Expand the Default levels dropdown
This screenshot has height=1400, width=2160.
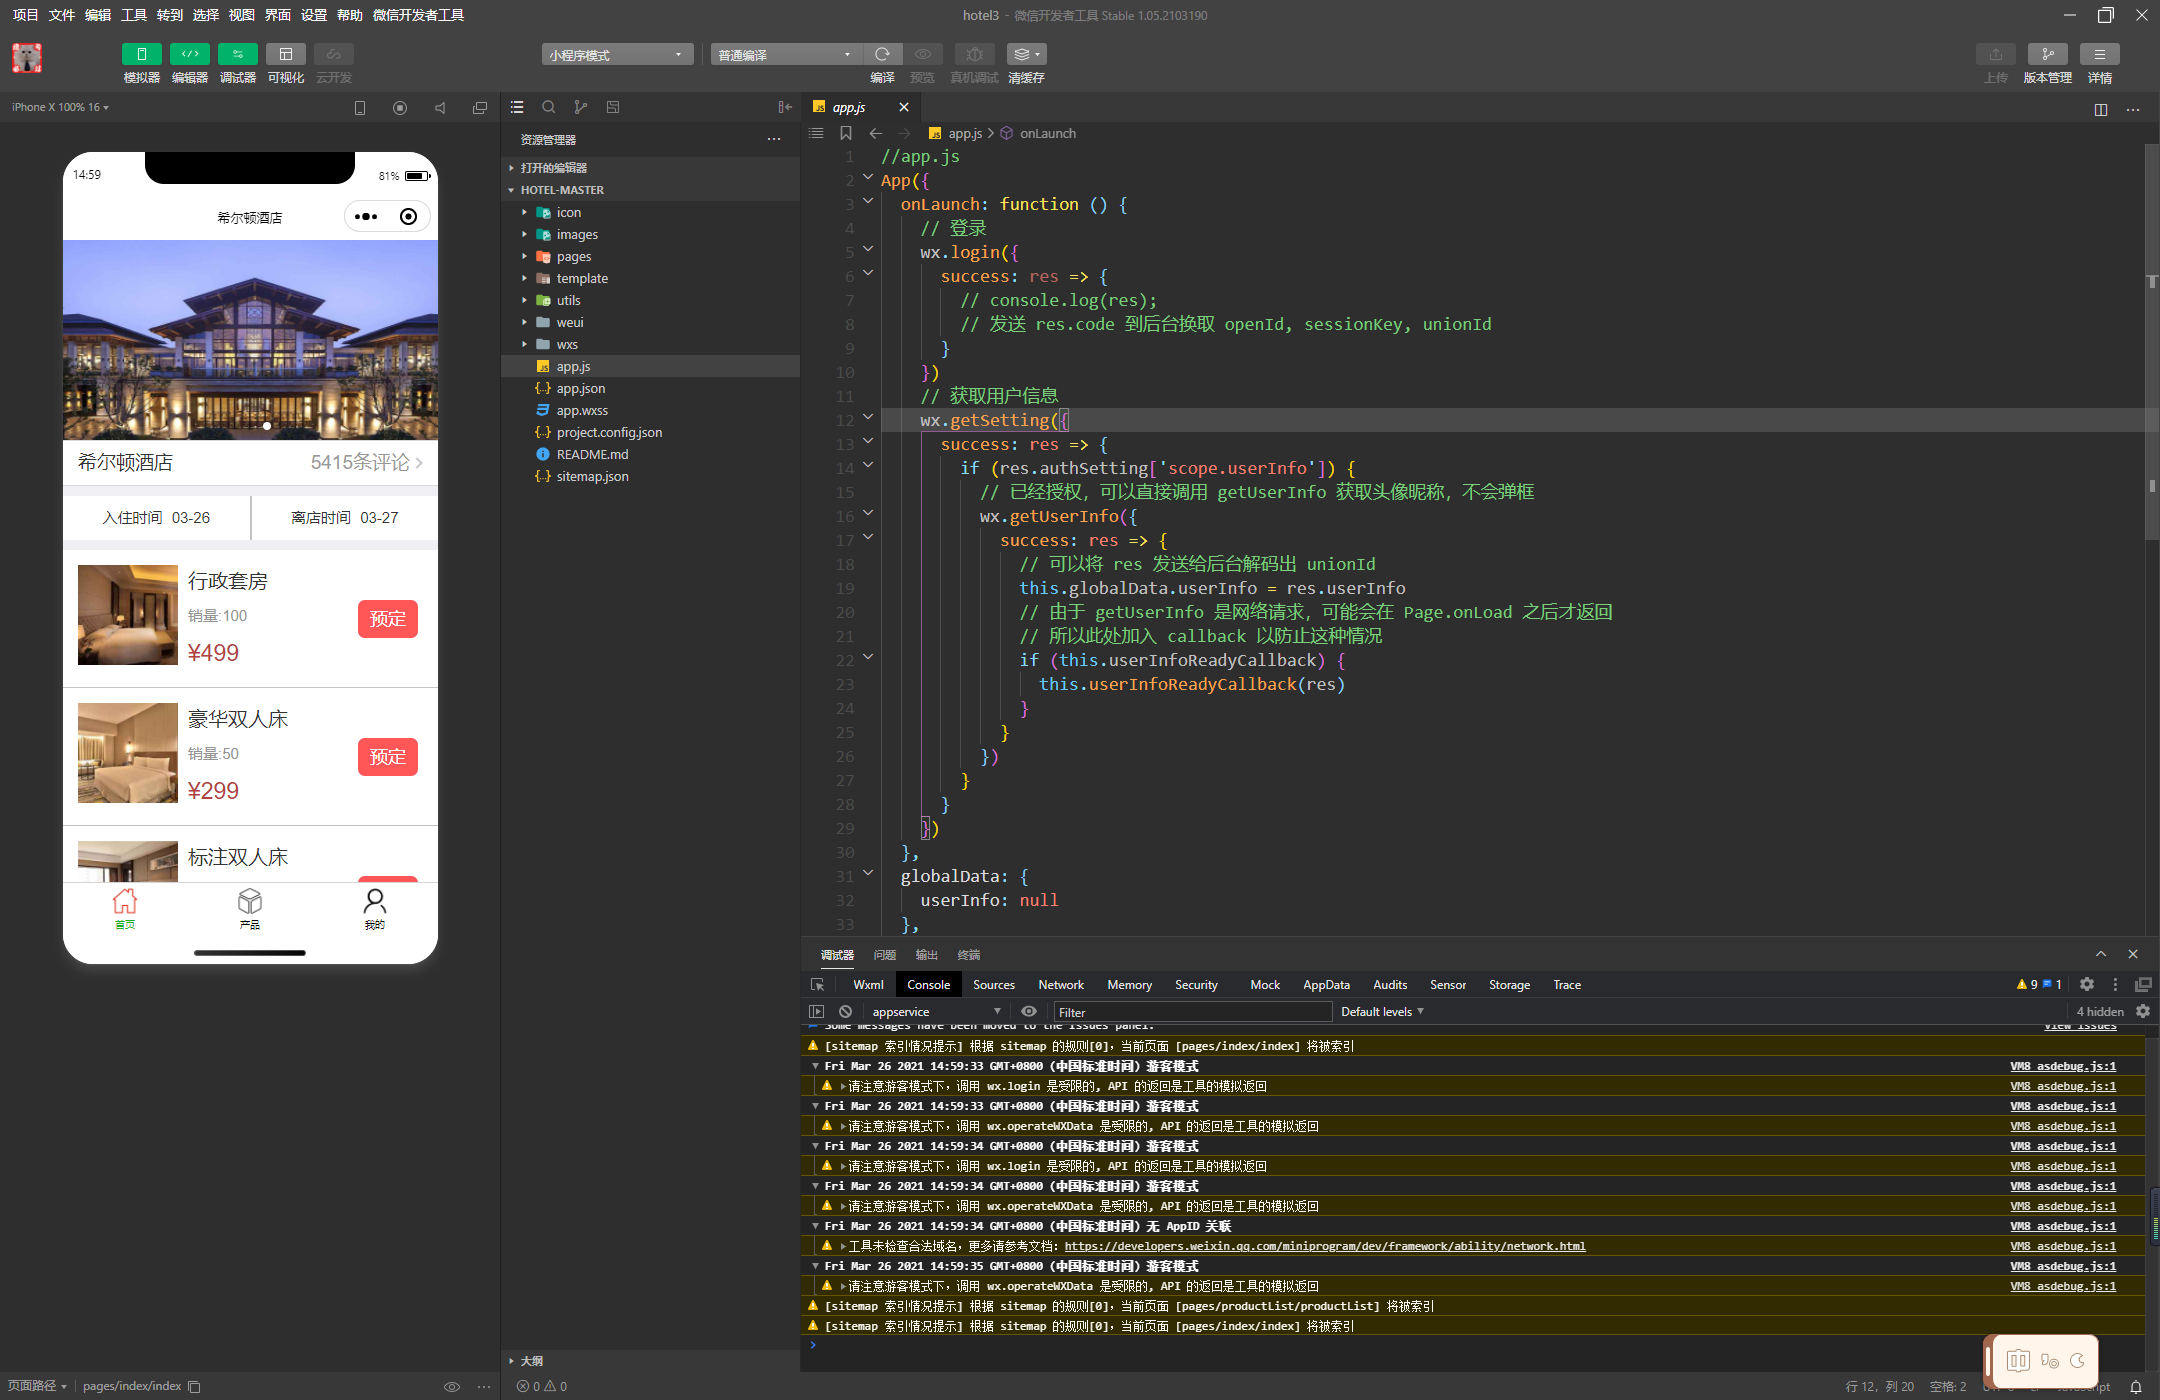(1382, 1011)
